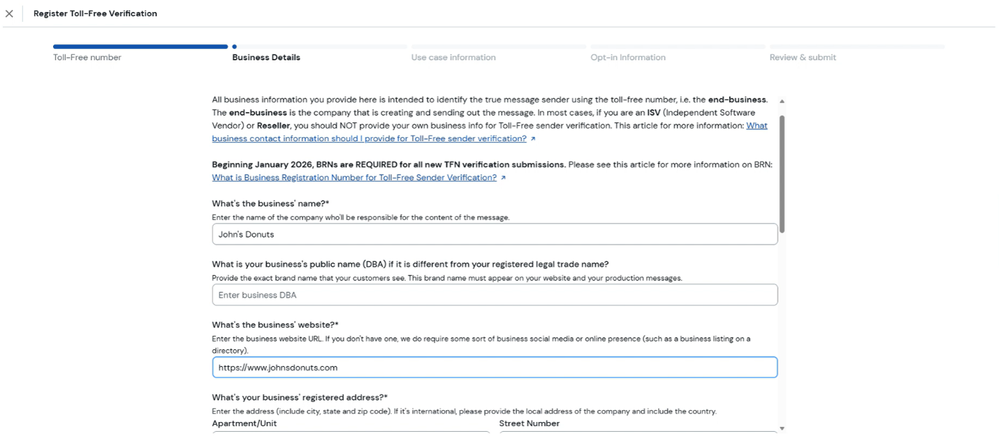This screenshot has width=999, height=441.
Task: Click the Toll-Free number progress bar
Action: [140, 47]
